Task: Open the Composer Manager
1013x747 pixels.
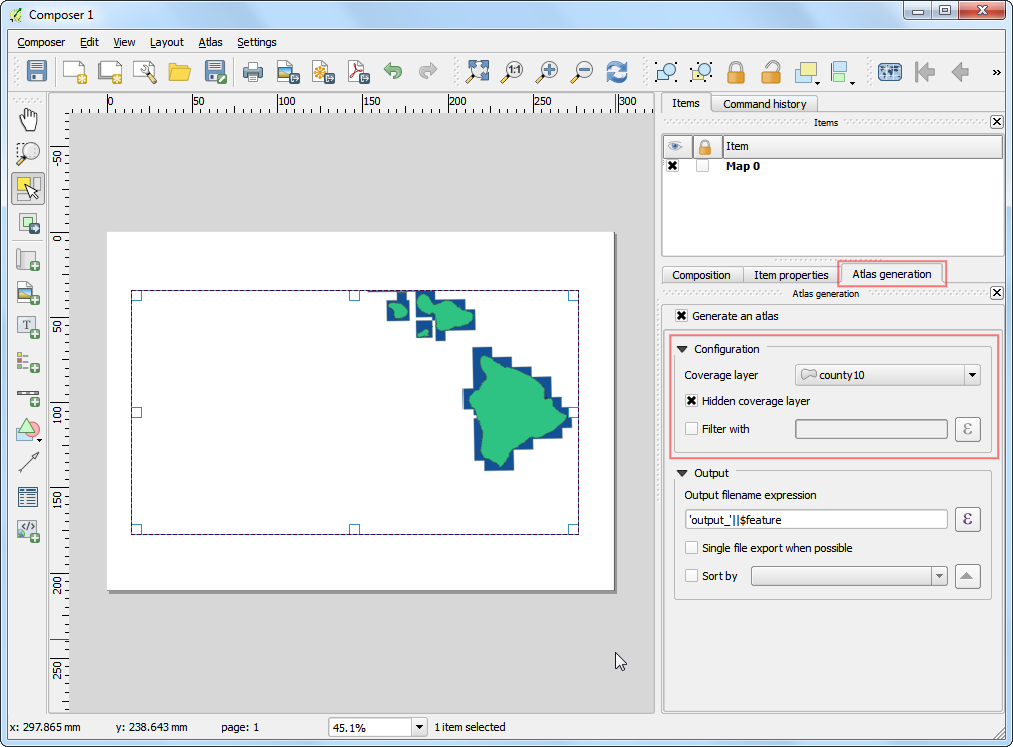Action: pyautogui.click(x=145, y=71)
